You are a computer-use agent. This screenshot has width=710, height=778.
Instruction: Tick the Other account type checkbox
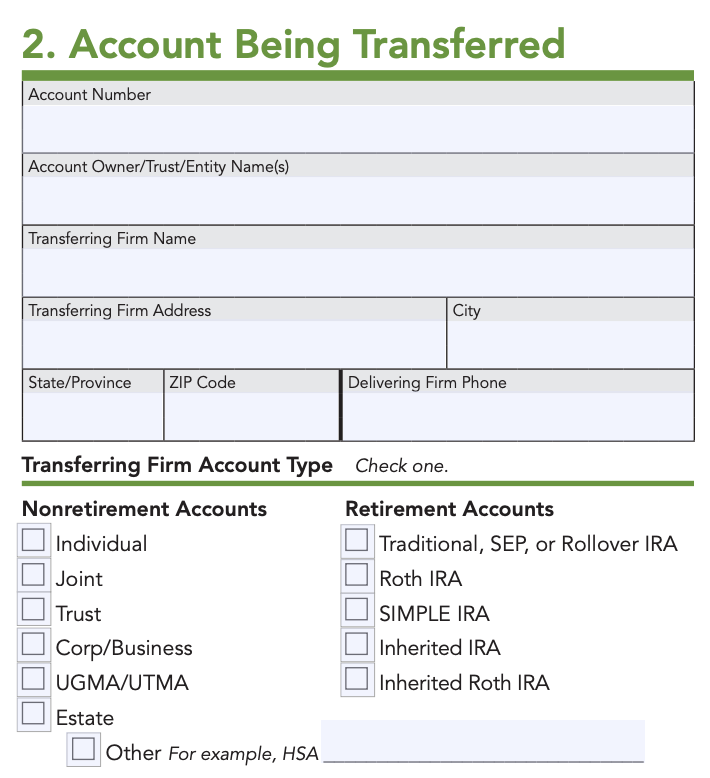pyautogui.click(x=83, y=749)
